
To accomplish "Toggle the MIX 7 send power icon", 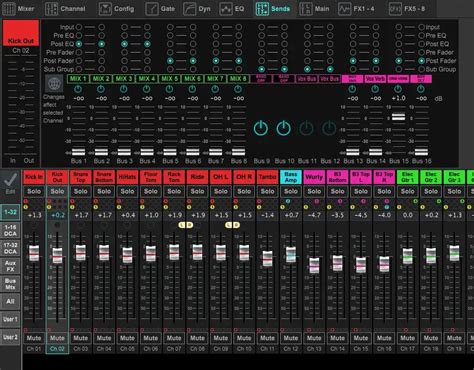I will pos(215,89).
